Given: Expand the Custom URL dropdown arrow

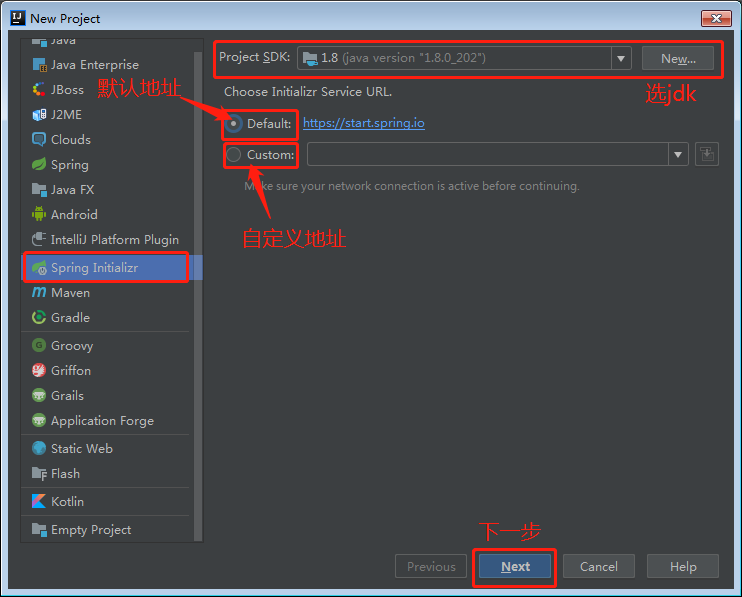Looking at the screenshot, I should (678, 154).
